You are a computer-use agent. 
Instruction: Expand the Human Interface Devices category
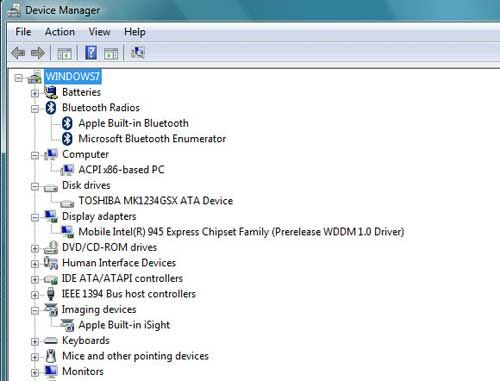35,264
